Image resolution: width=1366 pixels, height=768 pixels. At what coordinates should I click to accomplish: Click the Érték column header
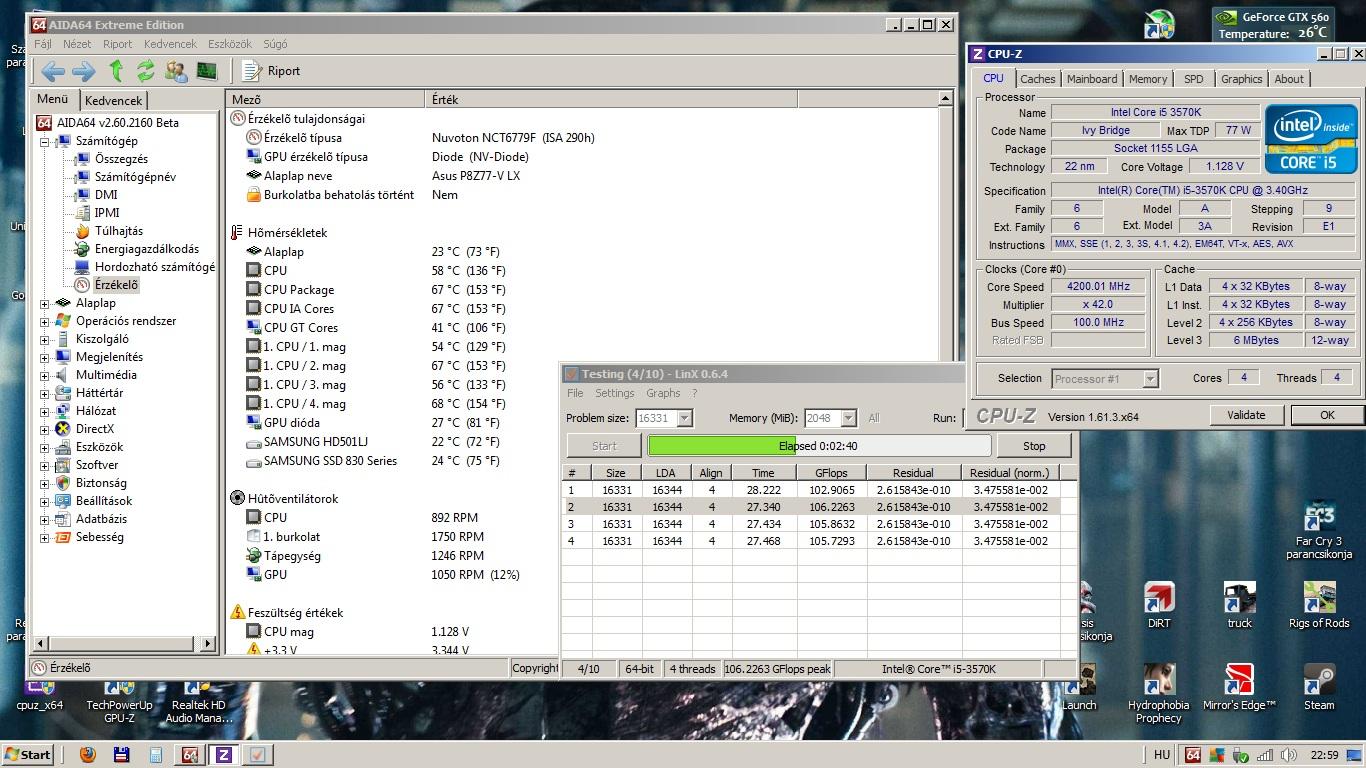pyautogui.click(x=611, y=99)
